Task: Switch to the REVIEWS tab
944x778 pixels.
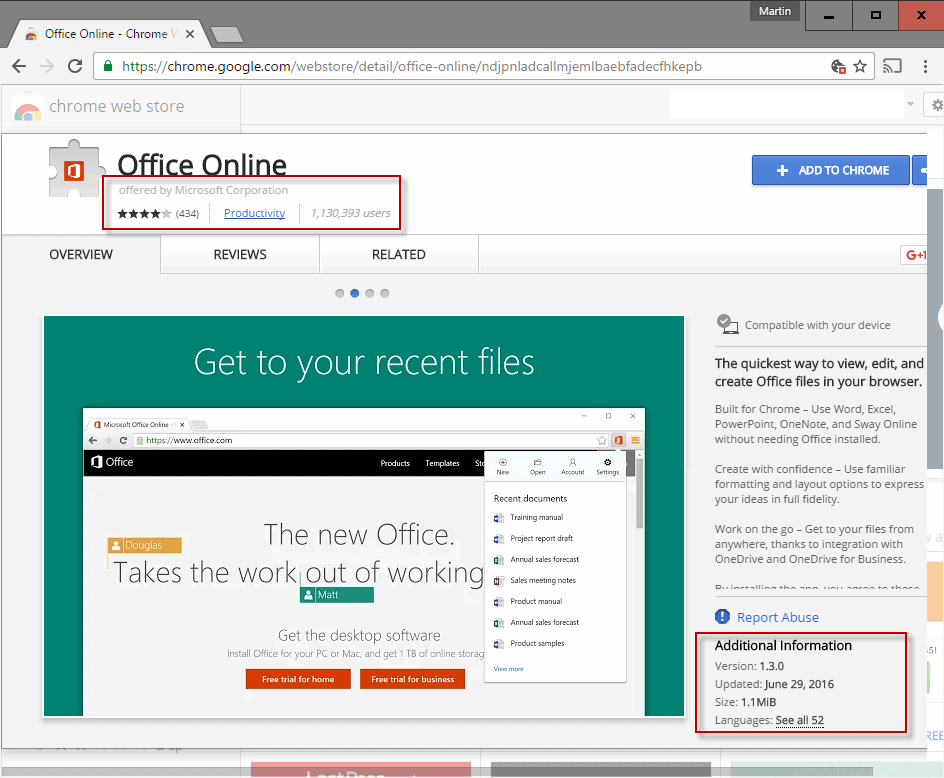Action: 238,254
